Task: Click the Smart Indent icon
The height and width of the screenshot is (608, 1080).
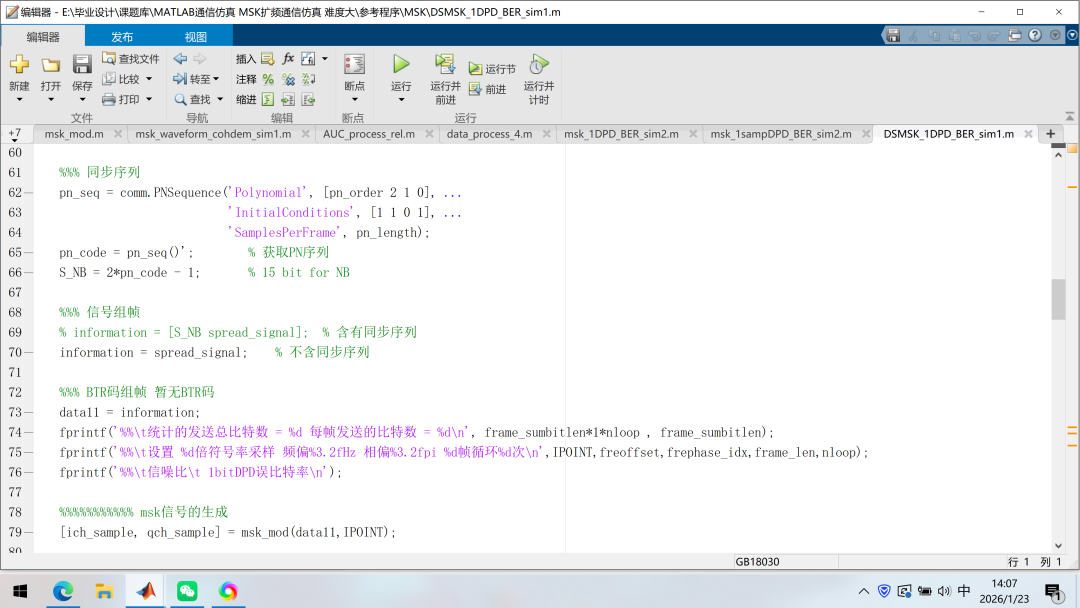Action: pyautogui.click(x=268, y=100)
